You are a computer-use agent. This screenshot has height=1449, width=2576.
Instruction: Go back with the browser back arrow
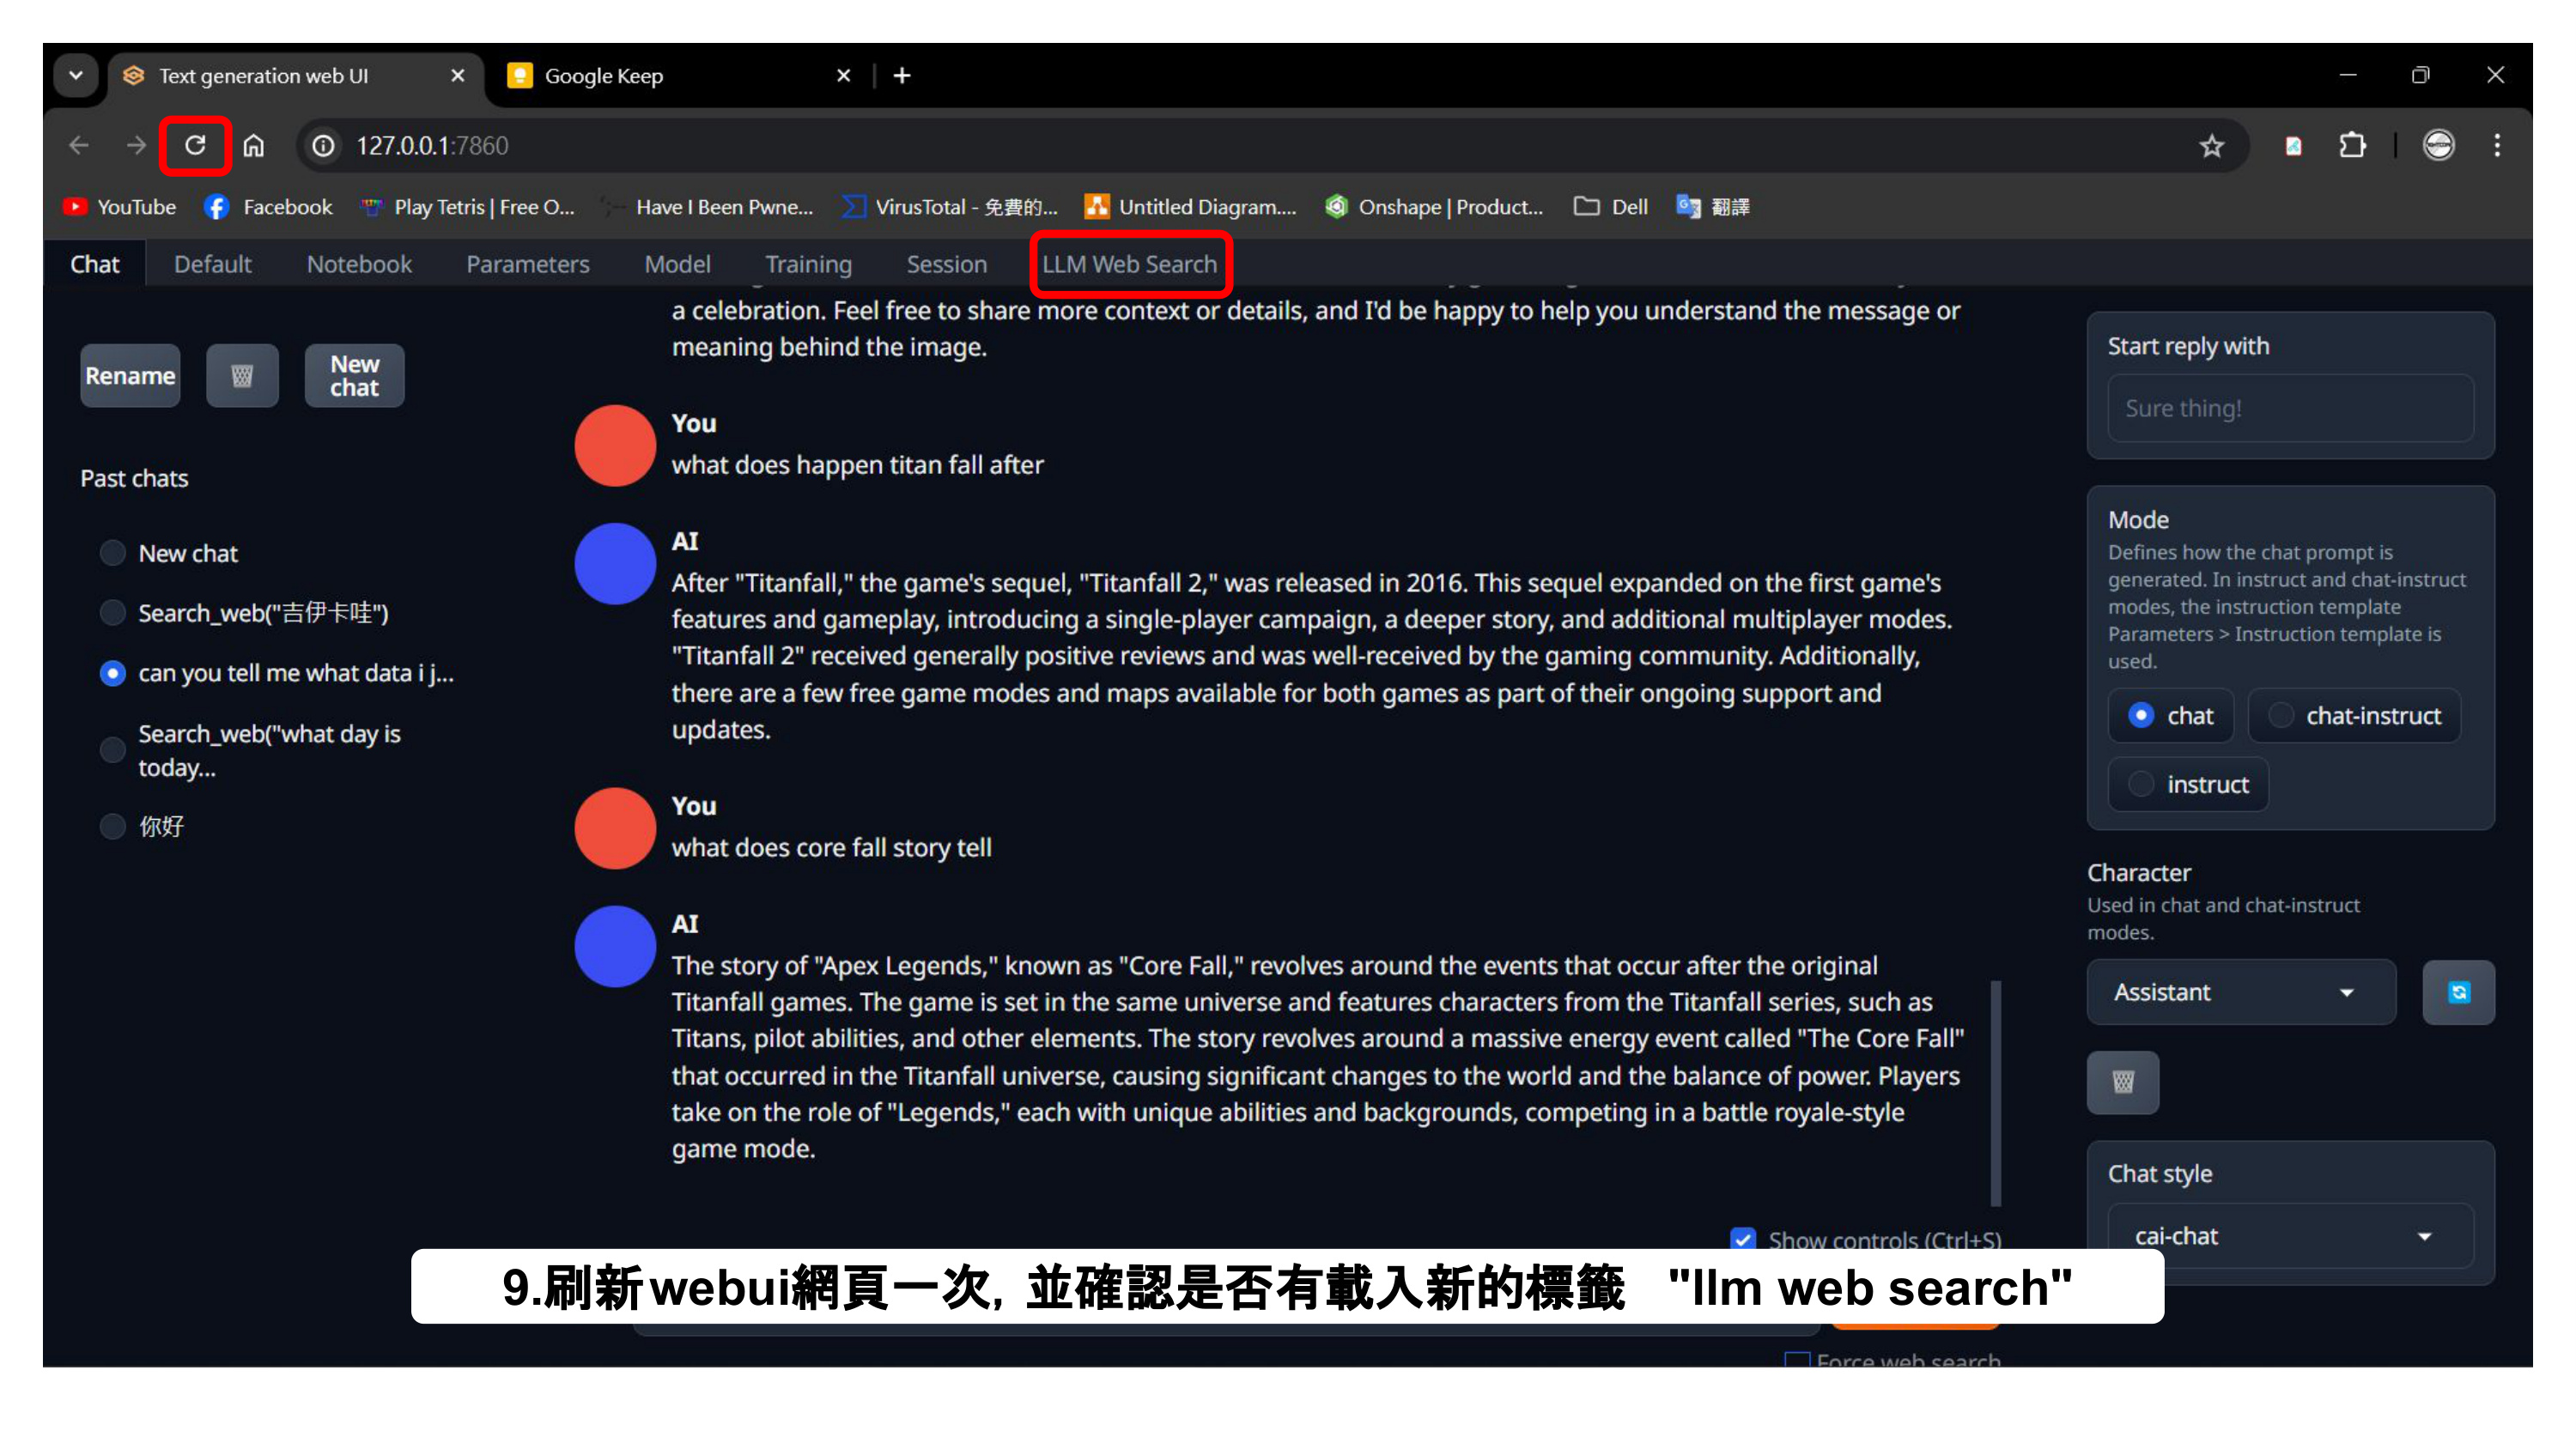tap(79, 146)
